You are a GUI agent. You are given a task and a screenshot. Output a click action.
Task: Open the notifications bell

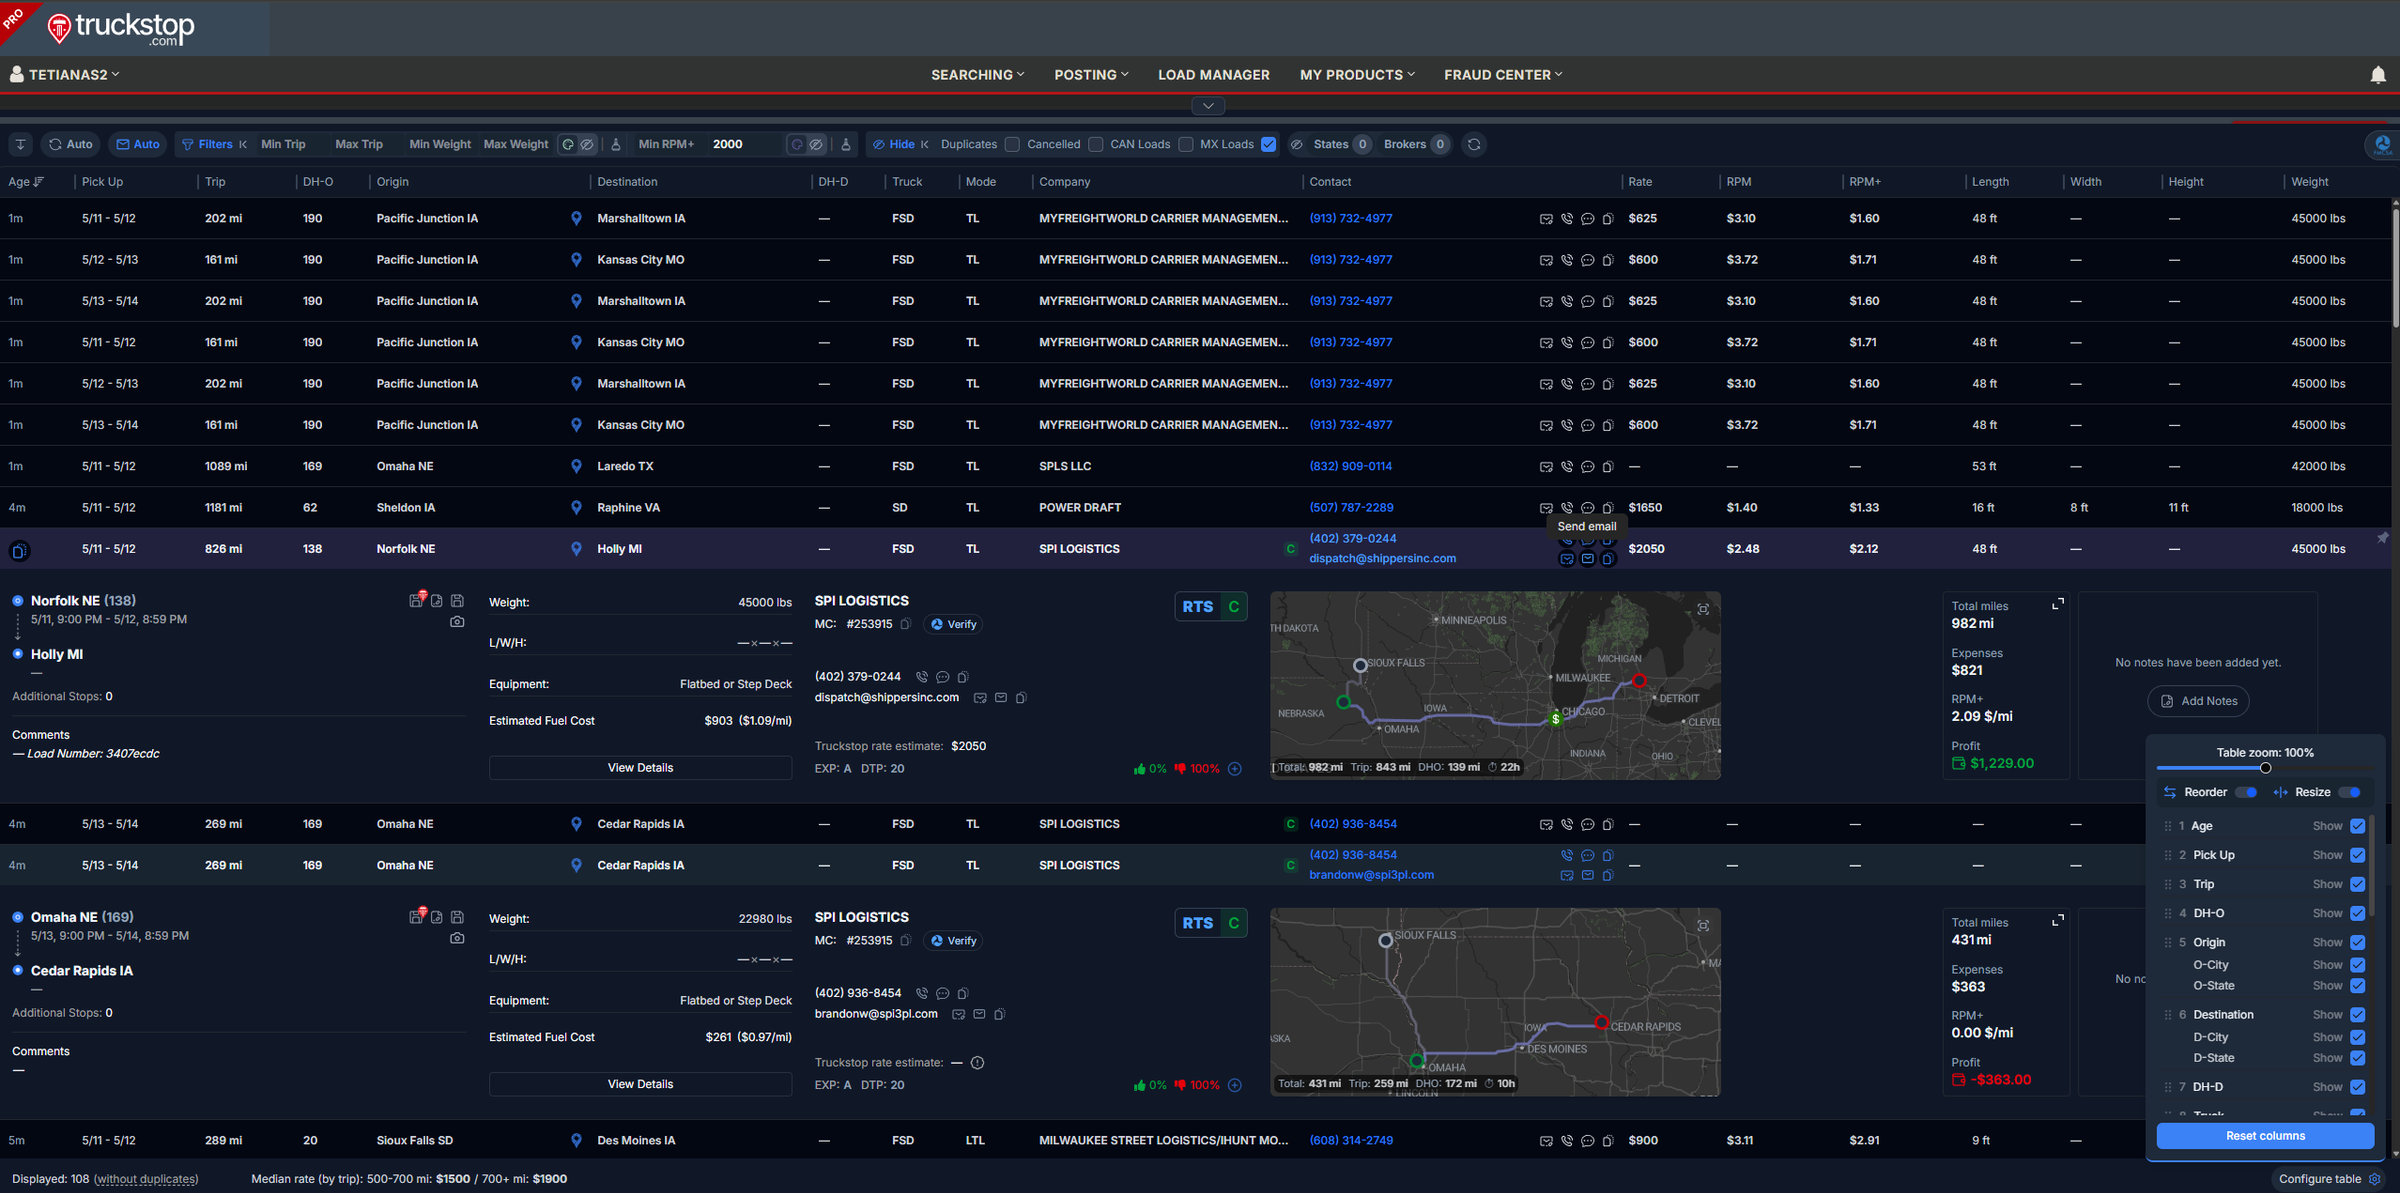[x=2378, y=75]
